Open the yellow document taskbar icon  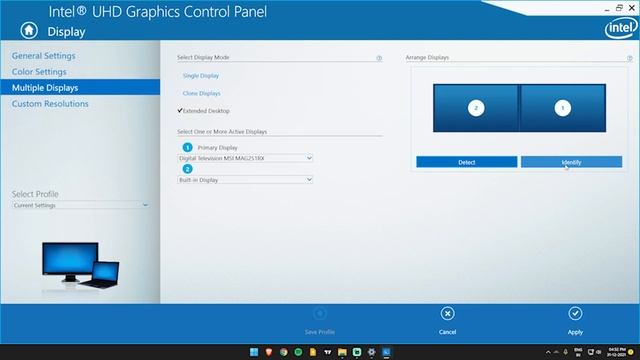313,352
